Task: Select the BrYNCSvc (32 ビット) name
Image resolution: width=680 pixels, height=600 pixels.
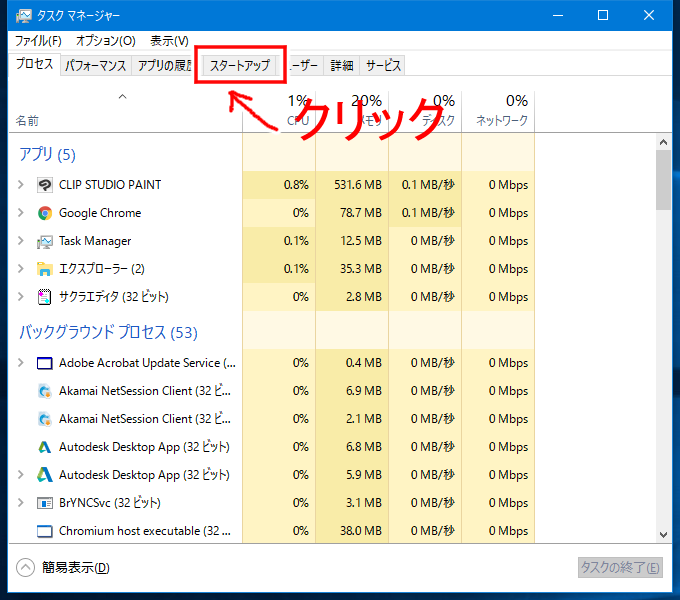Action: [110, 503]
